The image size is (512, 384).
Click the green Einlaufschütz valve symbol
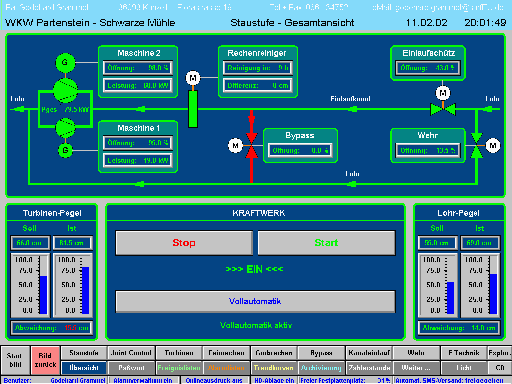tap(443, 109)
